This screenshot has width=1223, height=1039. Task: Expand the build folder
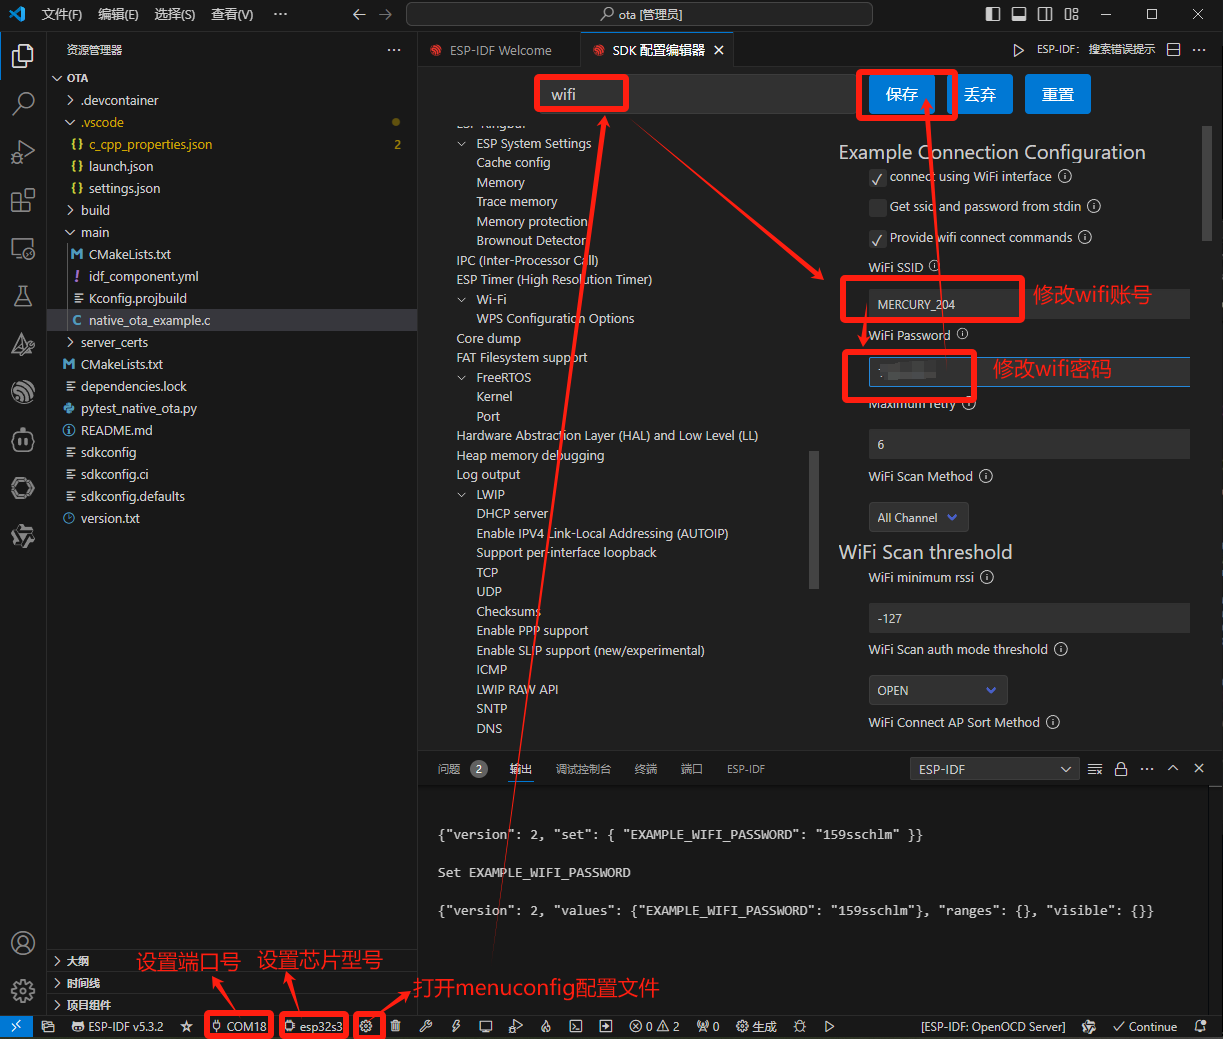95,210
